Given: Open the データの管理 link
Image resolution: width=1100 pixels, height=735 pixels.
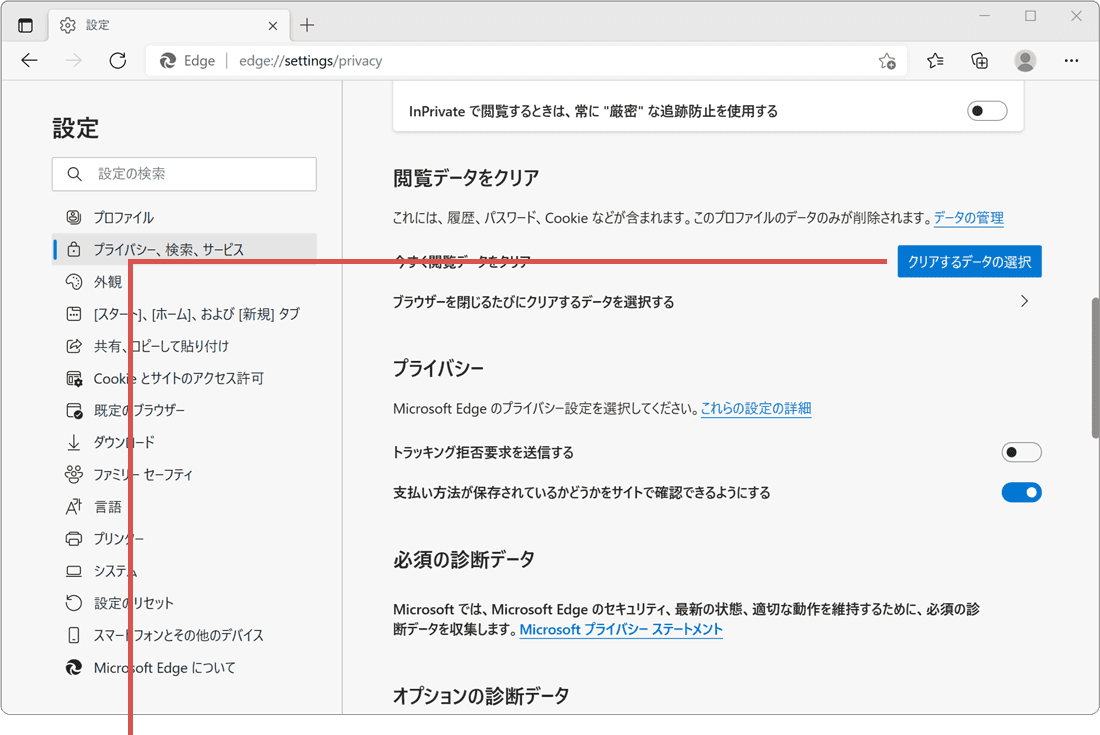Looking at the screenshot, I should pyautogui.click(x=968, y=217).
